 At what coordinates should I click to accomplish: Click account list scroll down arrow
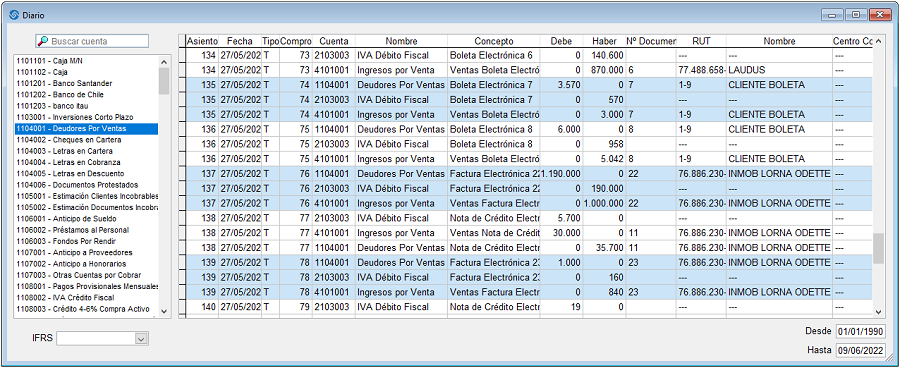click(164, 311)
